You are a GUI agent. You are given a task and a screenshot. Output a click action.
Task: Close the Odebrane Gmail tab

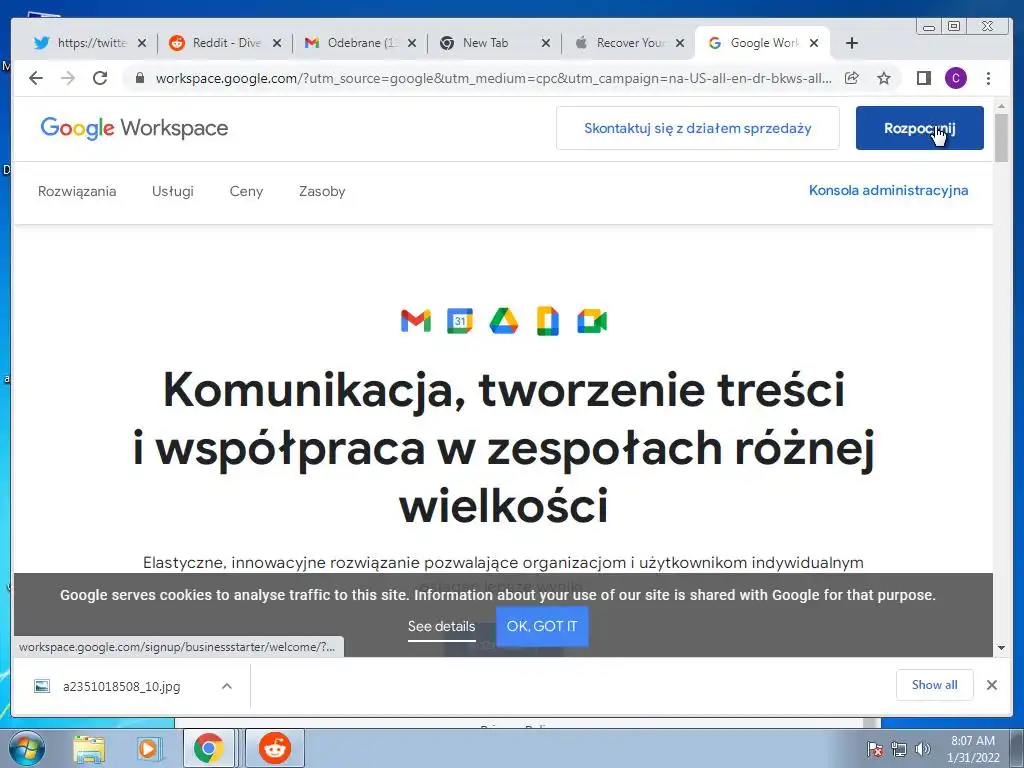click(412, 43)
